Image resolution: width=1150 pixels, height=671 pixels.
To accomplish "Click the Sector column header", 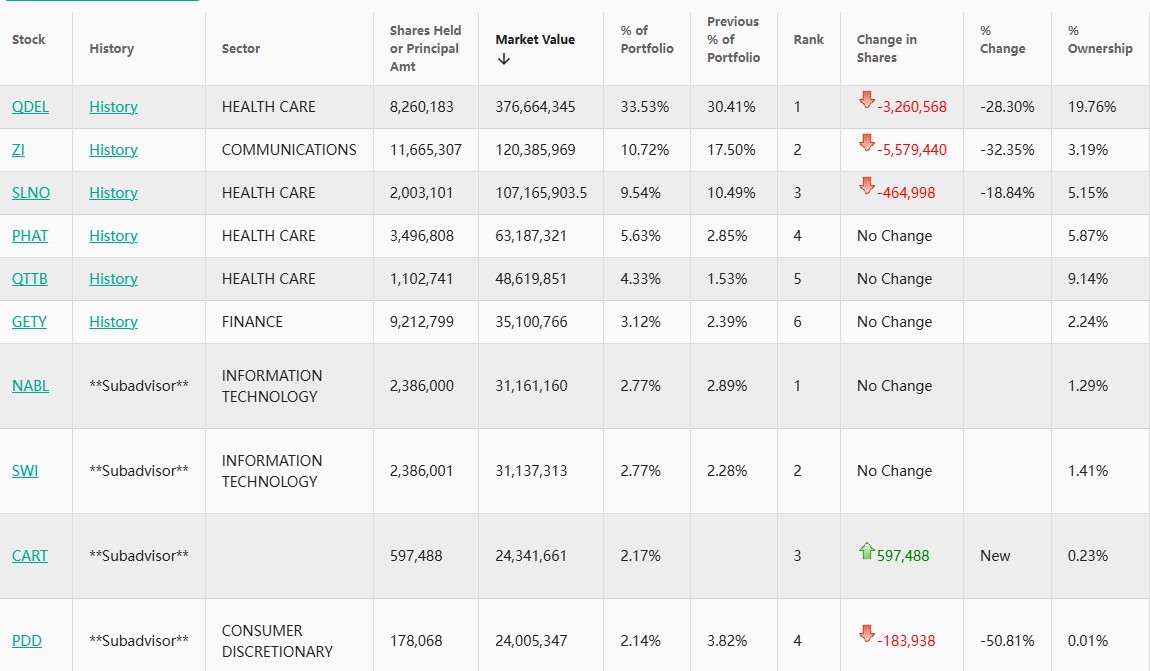I will tap(241, 49).
